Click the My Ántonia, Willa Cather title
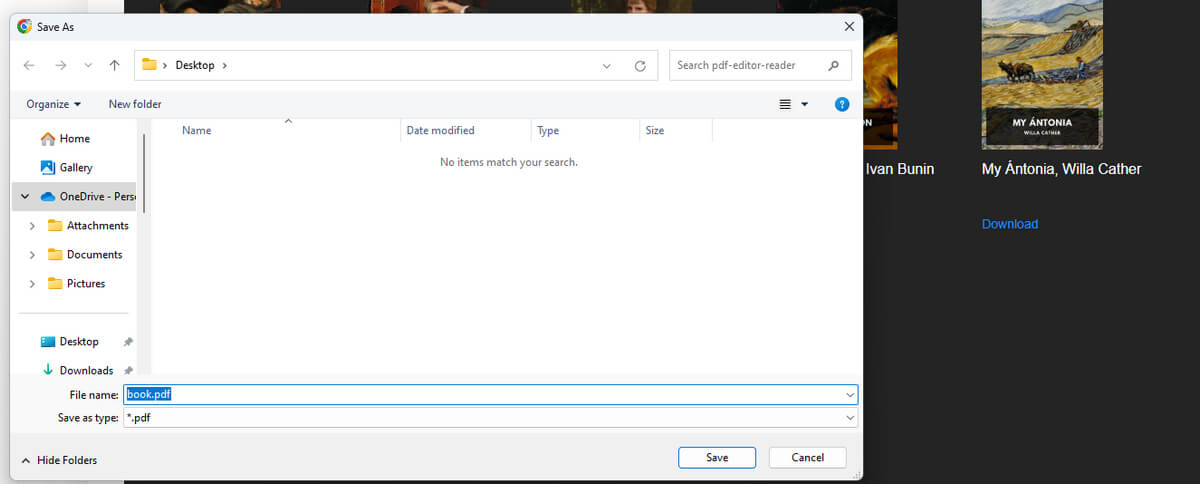This screenshot has height=484, width=1200. 1061,169
